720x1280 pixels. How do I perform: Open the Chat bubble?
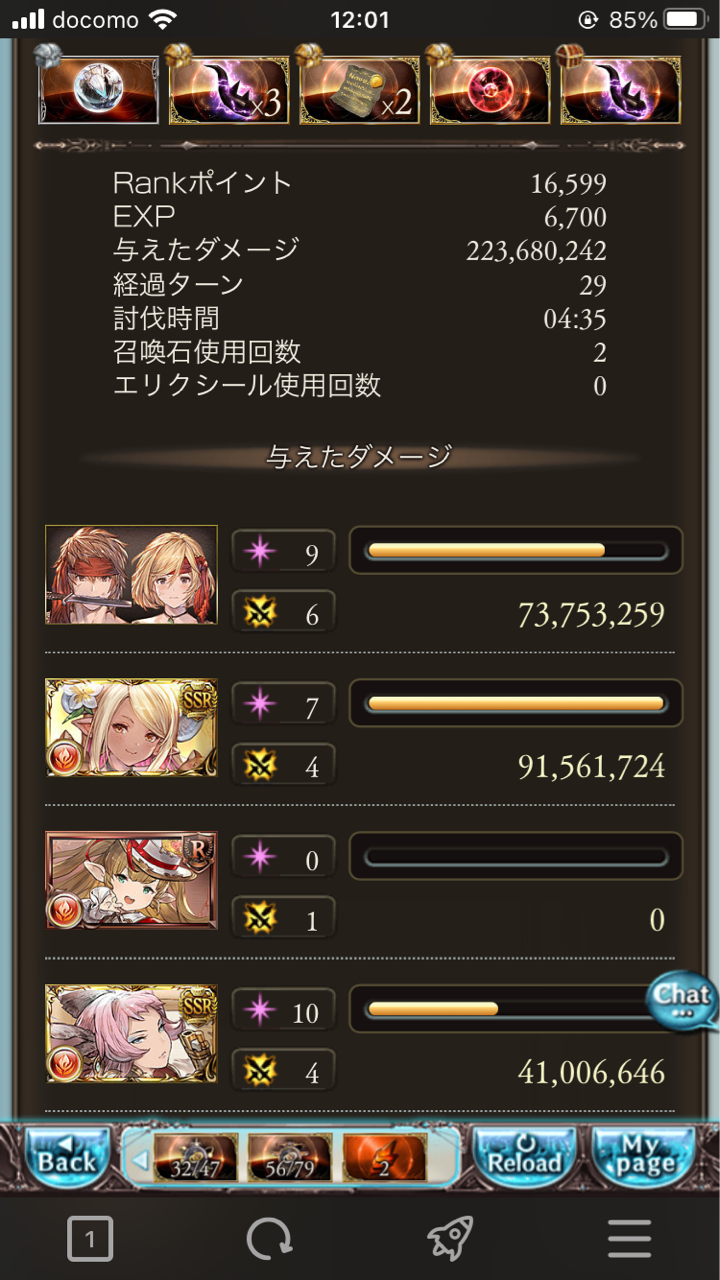682,1002
